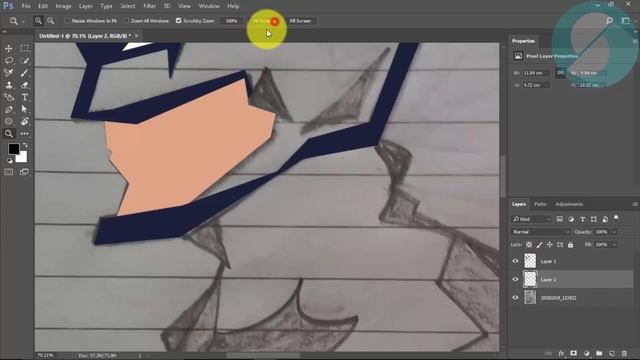This screenshot has width=640, height=360.
Task: Enable Resize Windows to Fit checkbox
Action: [x=67, y=20]
